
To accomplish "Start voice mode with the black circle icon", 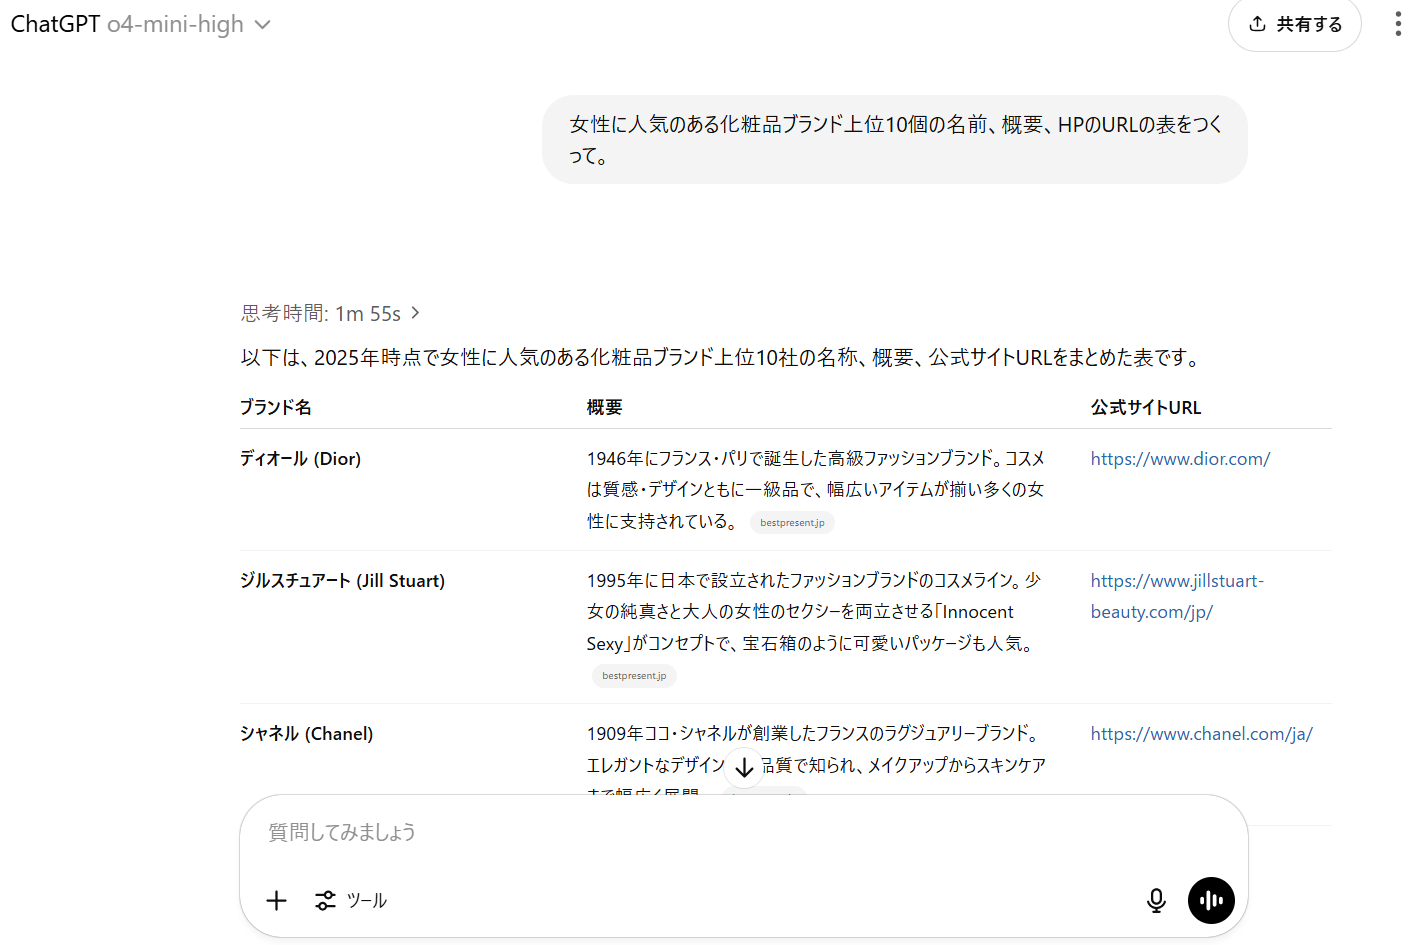I will click(x=1211, y=900).
